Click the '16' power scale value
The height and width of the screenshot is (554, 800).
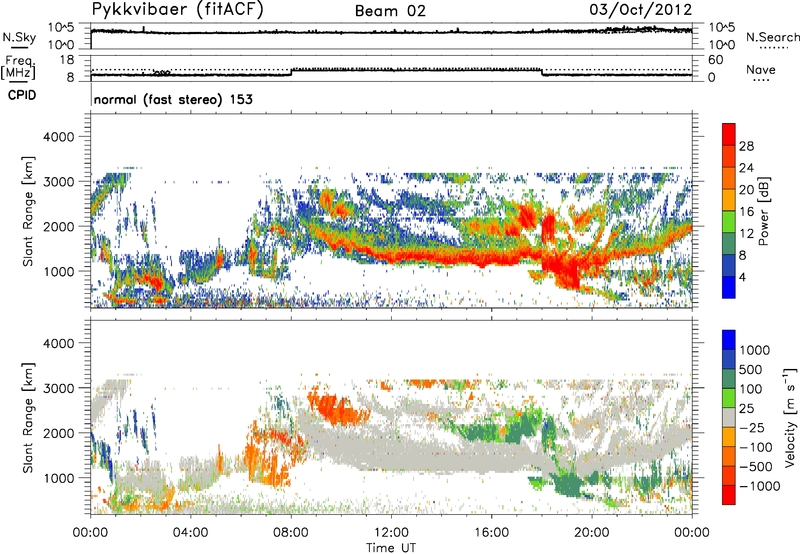746,212
